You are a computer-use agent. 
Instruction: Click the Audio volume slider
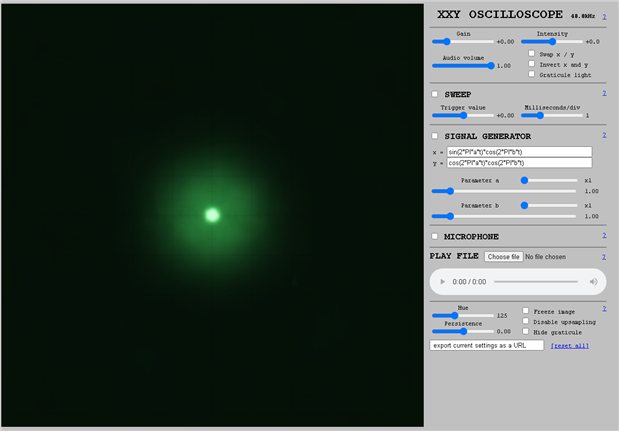pos(463,66)
